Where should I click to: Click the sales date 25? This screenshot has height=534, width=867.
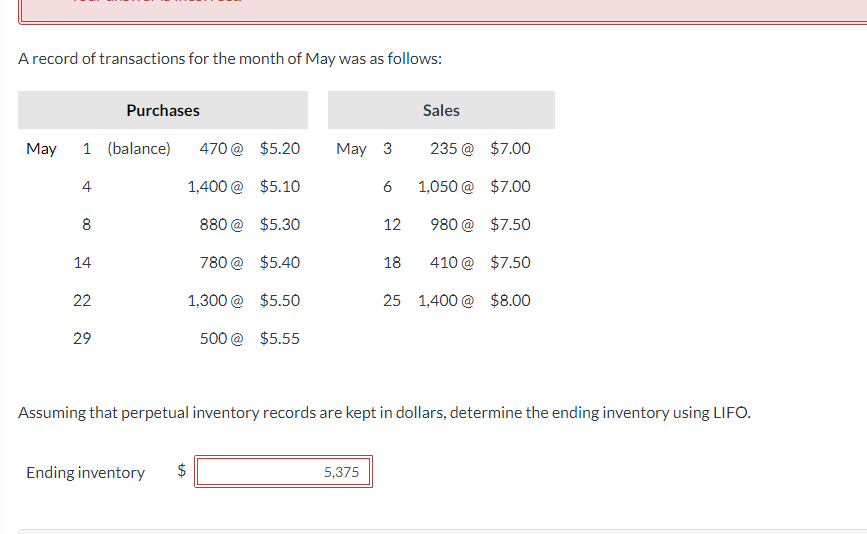[392, 301]
